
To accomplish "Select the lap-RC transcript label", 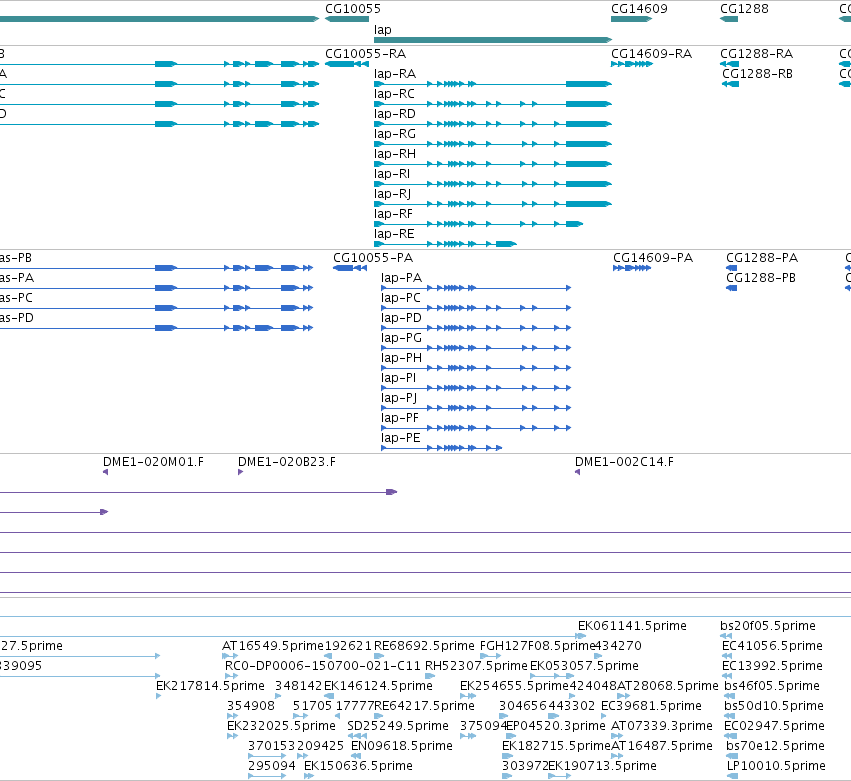I will coord(394,94).
